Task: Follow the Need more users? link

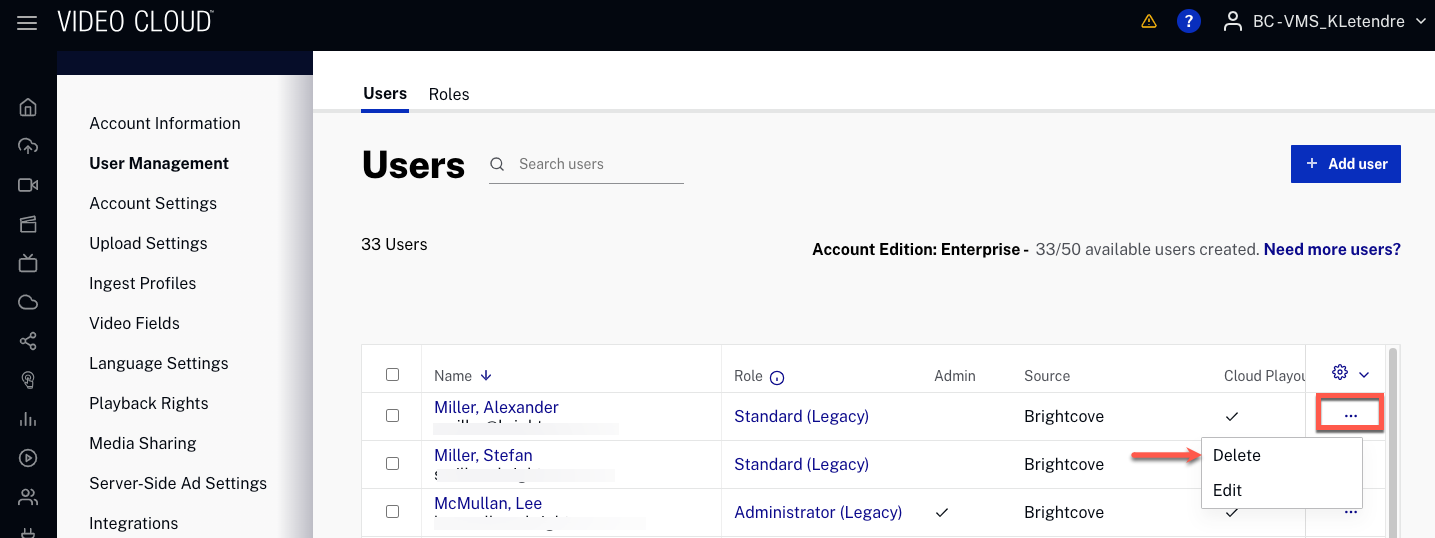Action: tap(1332, 249)
